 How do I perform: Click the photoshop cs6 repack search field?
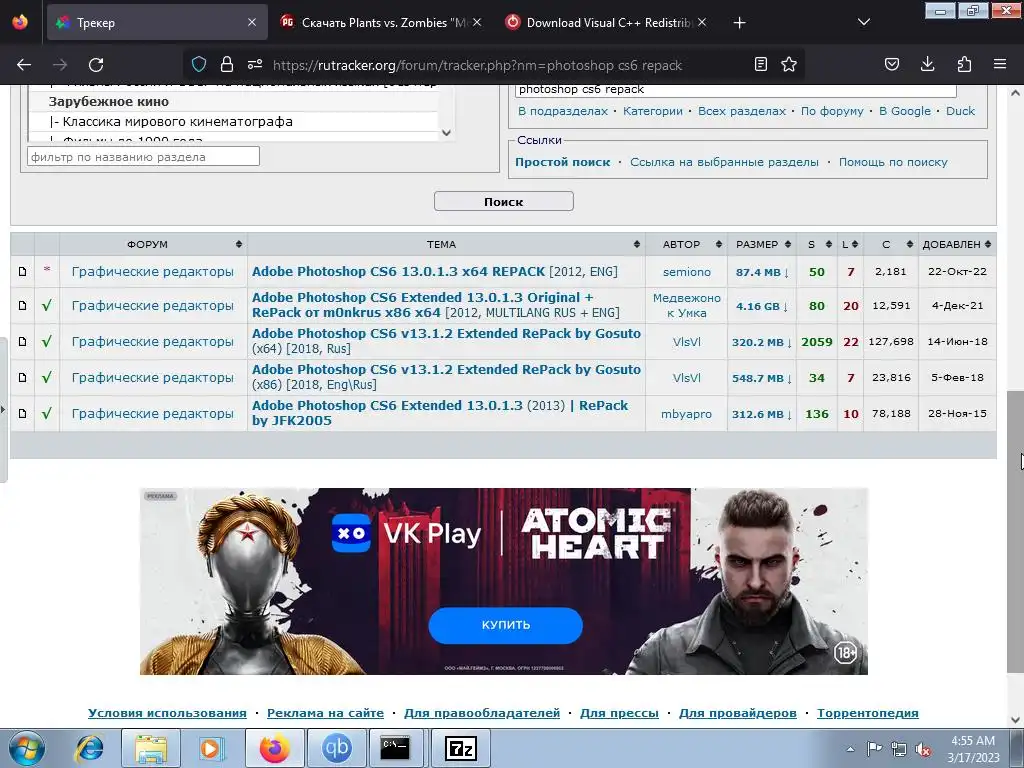735,89
